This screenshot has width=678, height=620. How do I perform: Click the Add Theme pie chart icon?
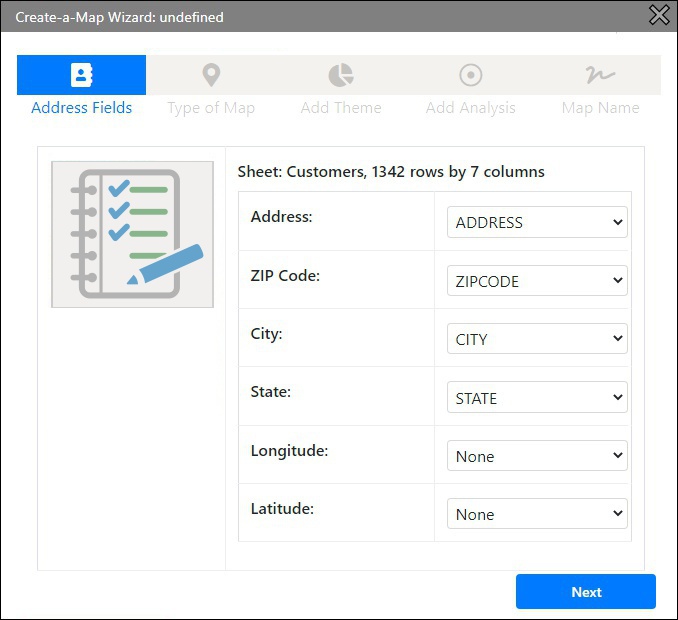tap(341, 75)
